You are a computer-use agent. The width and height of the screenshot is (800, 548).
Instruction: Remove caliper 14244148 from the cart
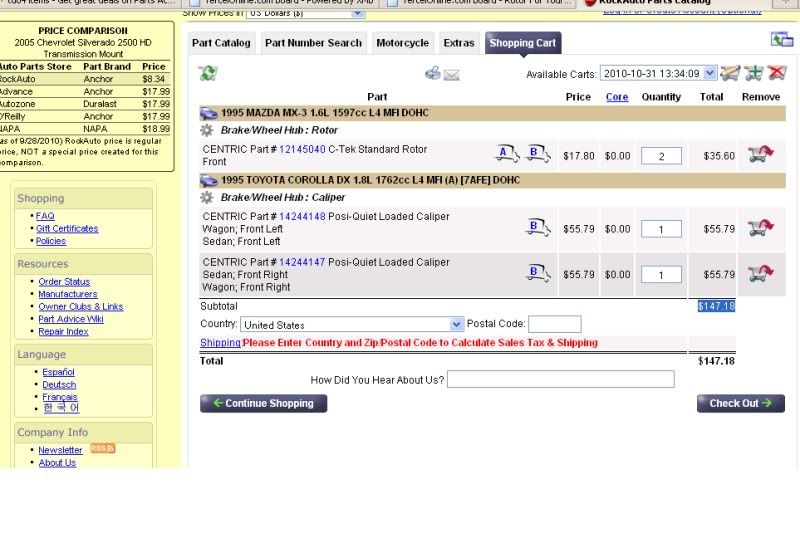761,228
